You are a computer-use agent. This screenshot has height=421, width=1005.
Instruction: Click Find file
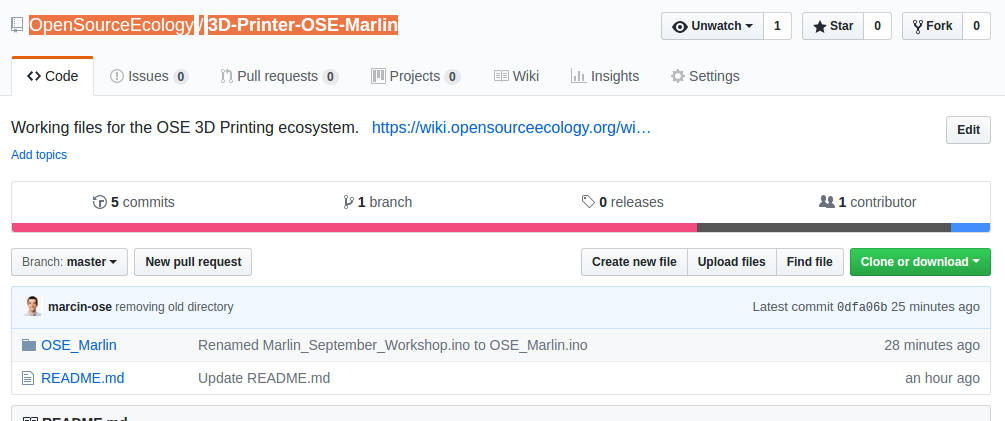810,262
